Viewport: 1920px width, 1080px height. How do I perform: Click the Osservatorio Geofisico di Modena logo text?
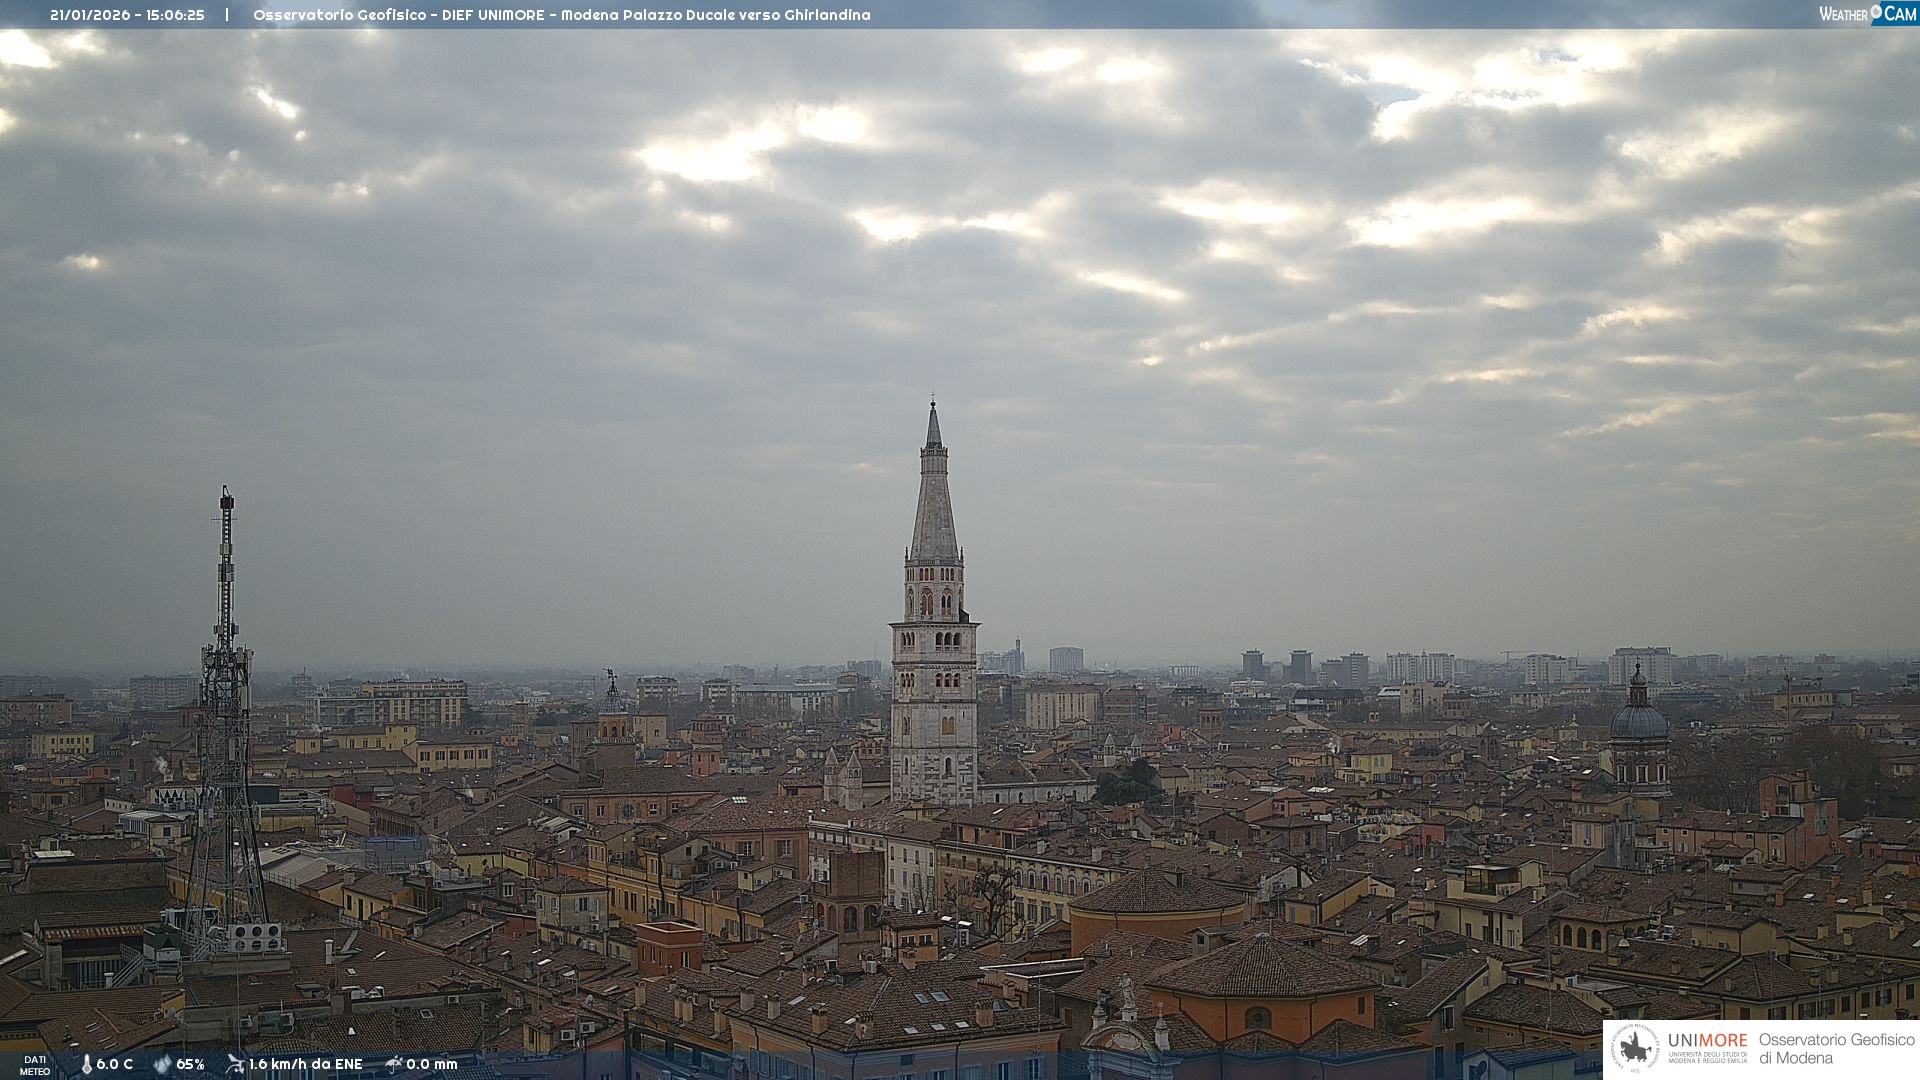[x=1836, y=1049]
